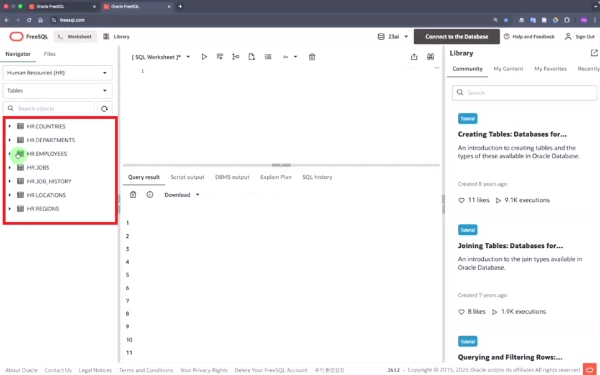
Task: Switch to the Navigator tab
Action: coord(18,54)
